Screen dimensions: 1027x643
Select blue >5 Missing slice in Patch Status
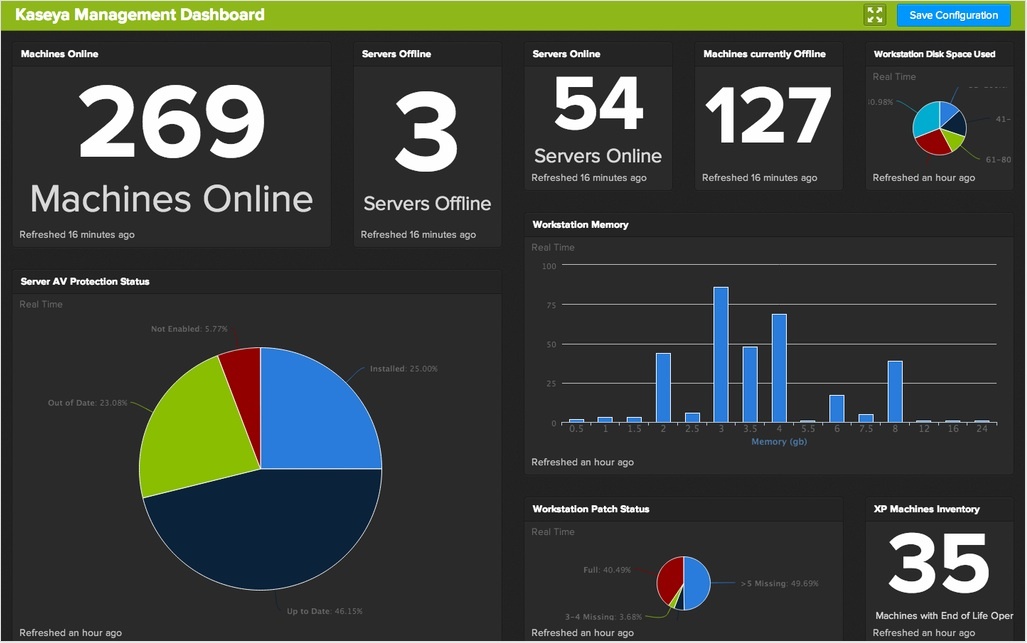click(x=698, y=581)
